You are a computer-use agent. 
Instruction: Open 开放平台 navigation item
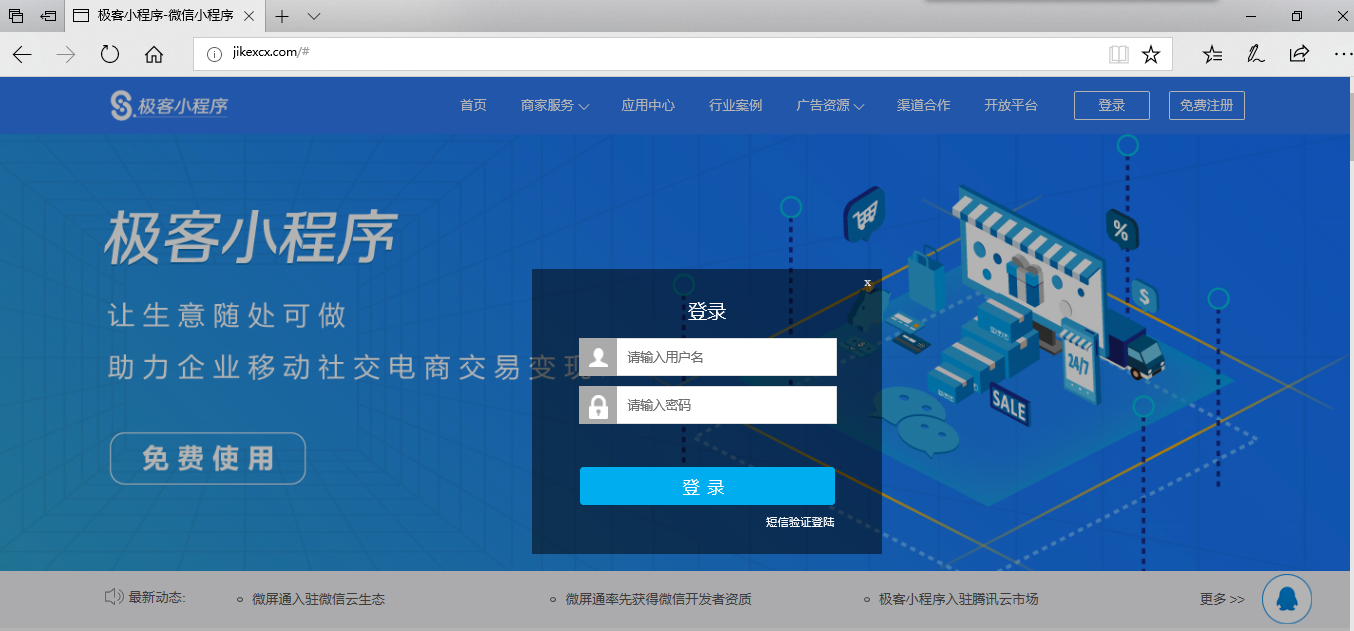click(1011, 105)
